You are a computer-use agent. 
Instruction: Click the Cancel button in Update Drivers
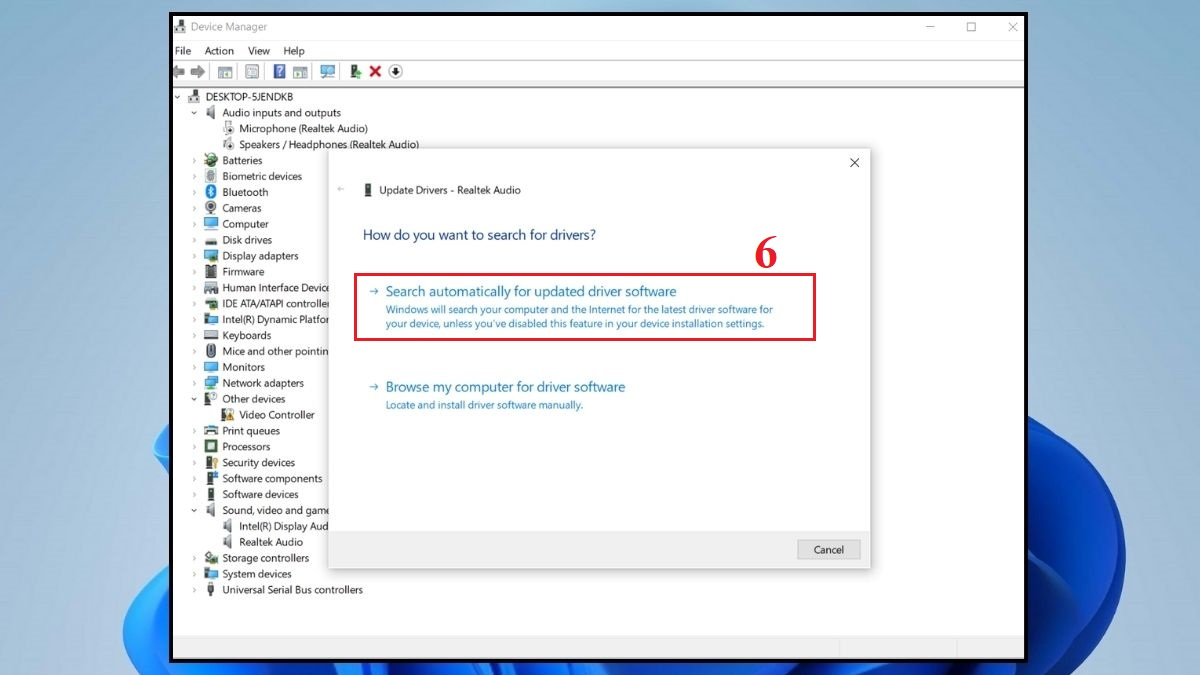tap(829, 549)
